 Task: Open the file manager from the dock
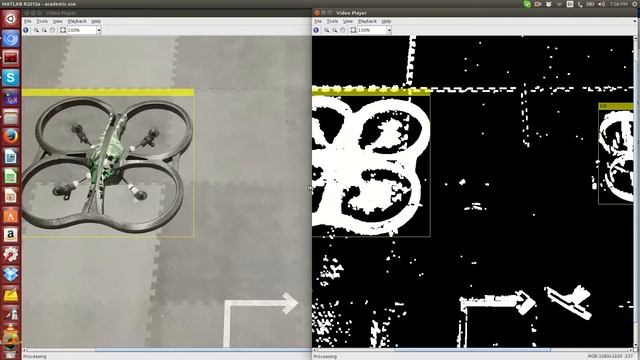tap(11, 118)
